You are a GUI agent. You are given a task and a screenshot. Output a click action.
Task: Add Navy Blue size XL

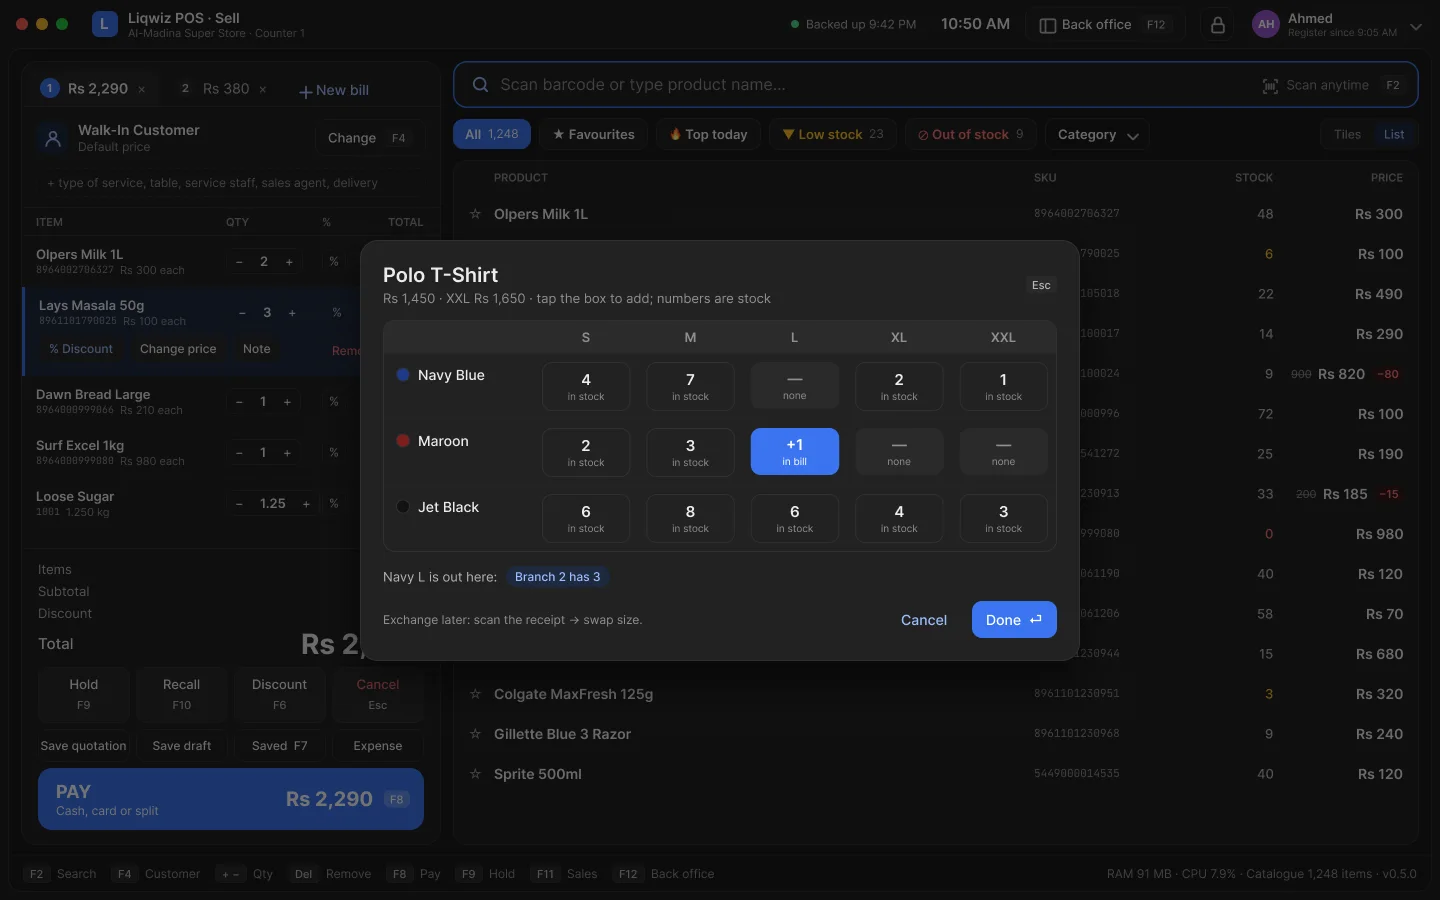(899, 387)
